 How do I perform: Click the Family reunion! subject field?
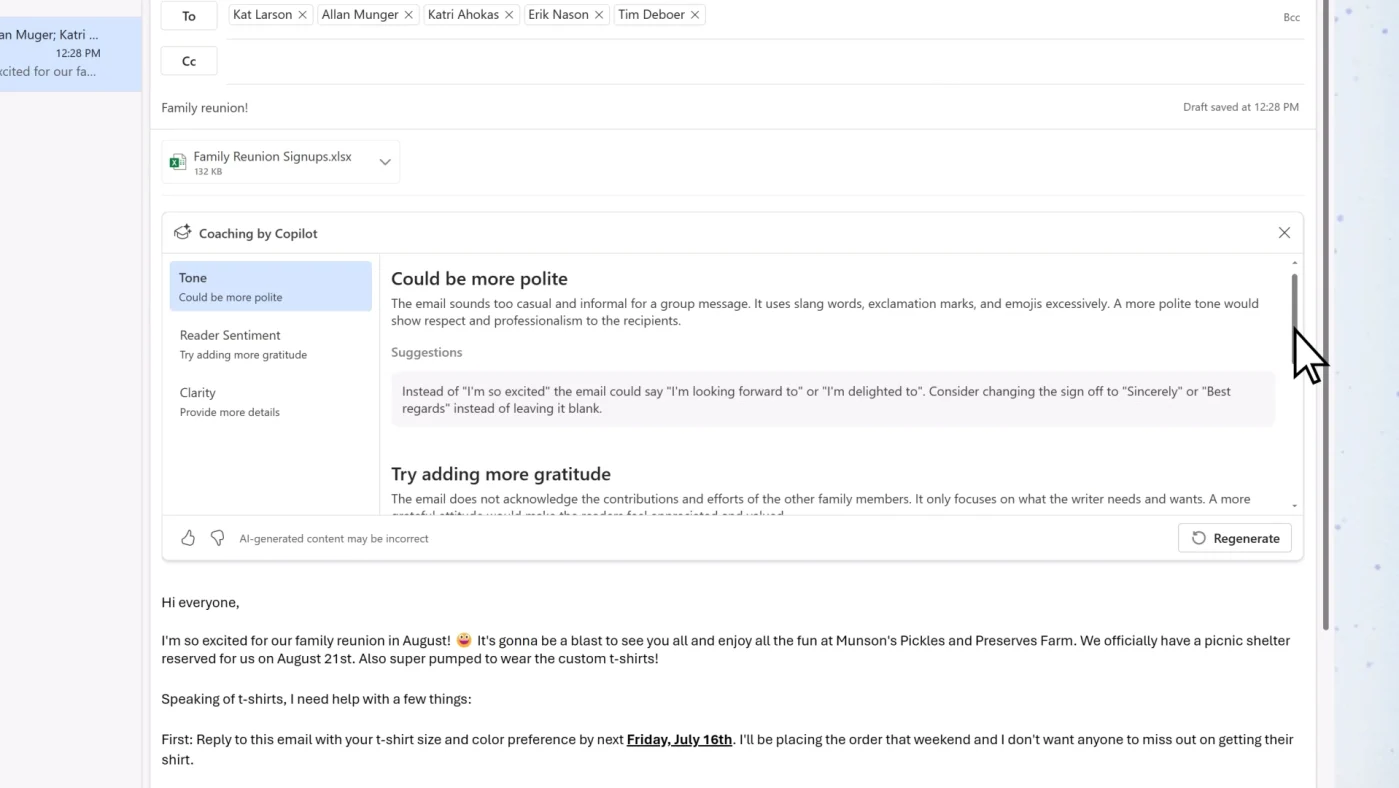[600, 107]
